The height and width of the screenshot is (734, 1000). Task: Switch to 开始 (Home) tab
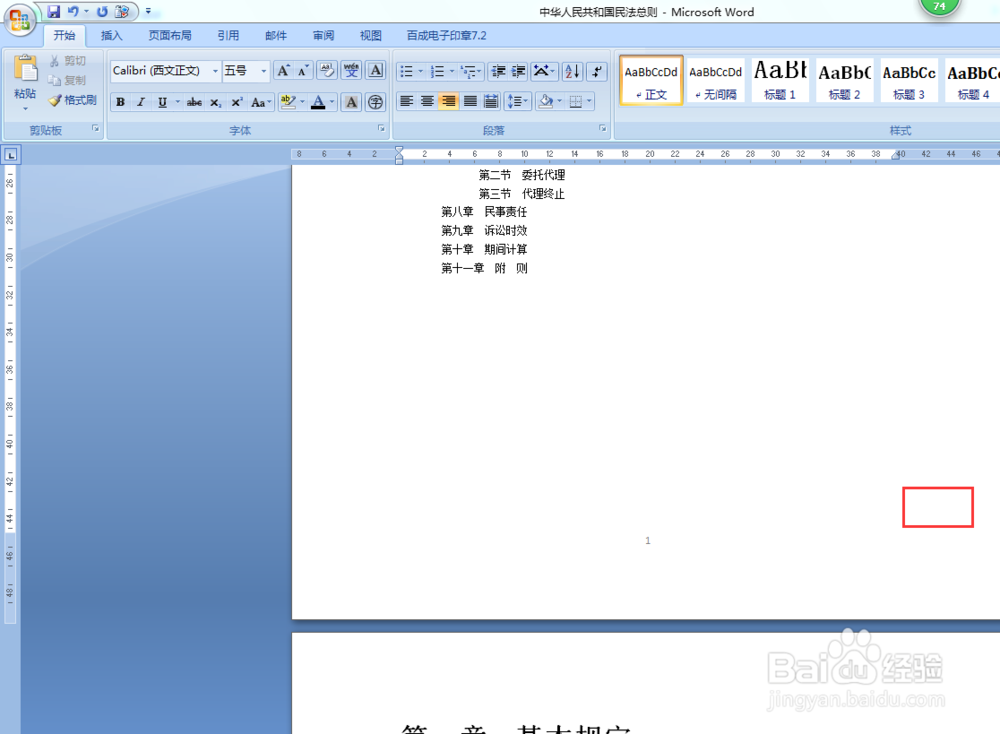click(x=64, y=36)
